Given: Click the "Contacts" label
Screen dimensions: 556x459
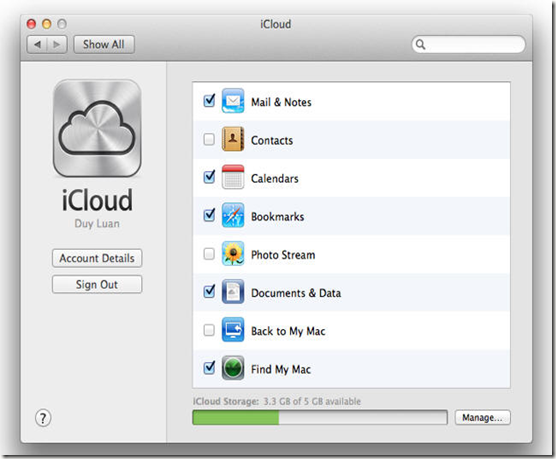Looking at the screenshot, I should pos(272,140).
